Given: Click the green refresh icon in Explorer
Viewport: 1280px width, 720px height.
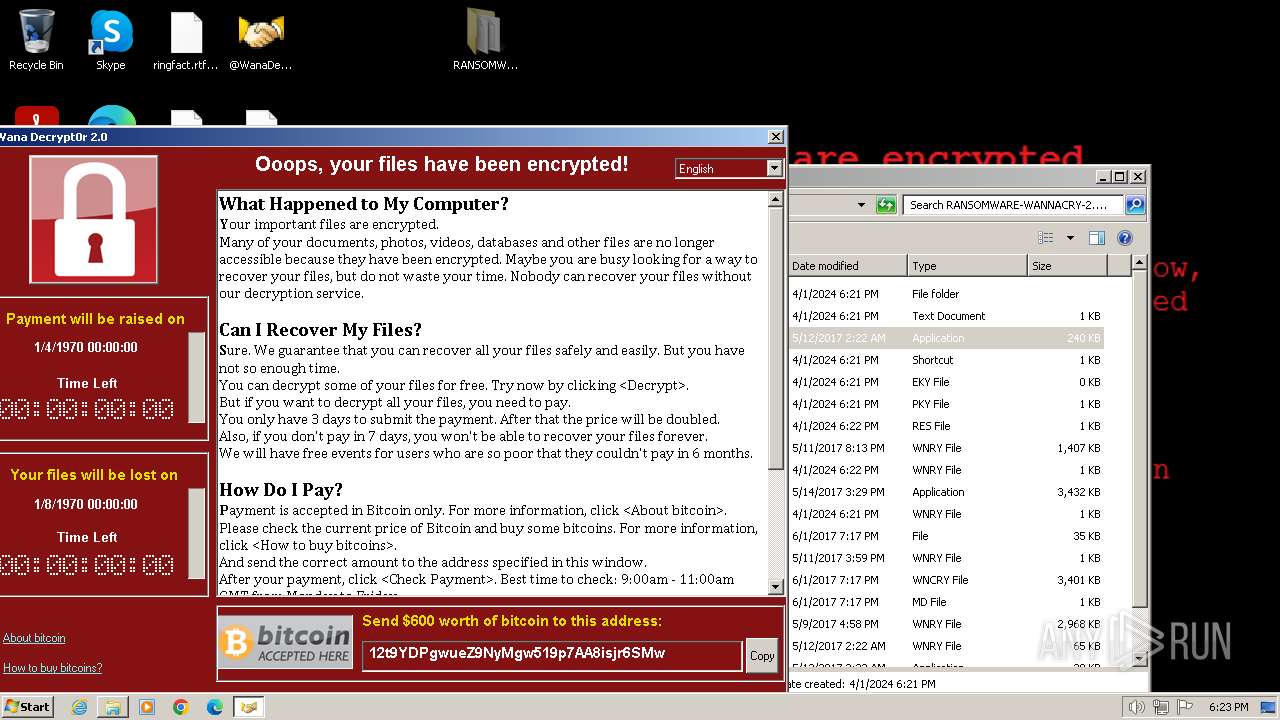Looking at the screenshot, I should tap(886, 205).
